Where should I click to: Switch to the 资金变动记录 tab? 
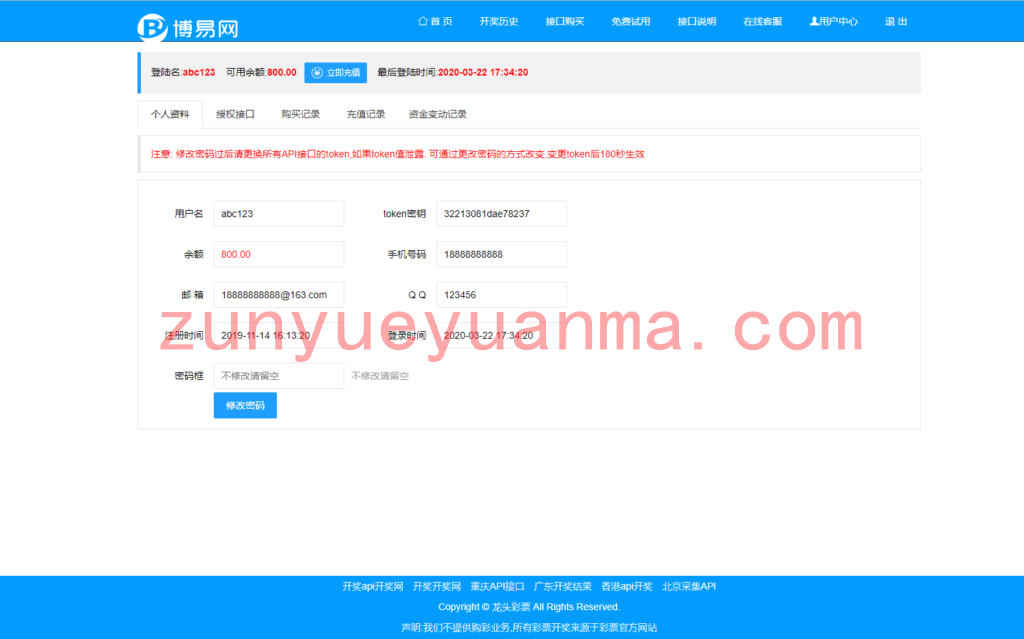(438, 114)
